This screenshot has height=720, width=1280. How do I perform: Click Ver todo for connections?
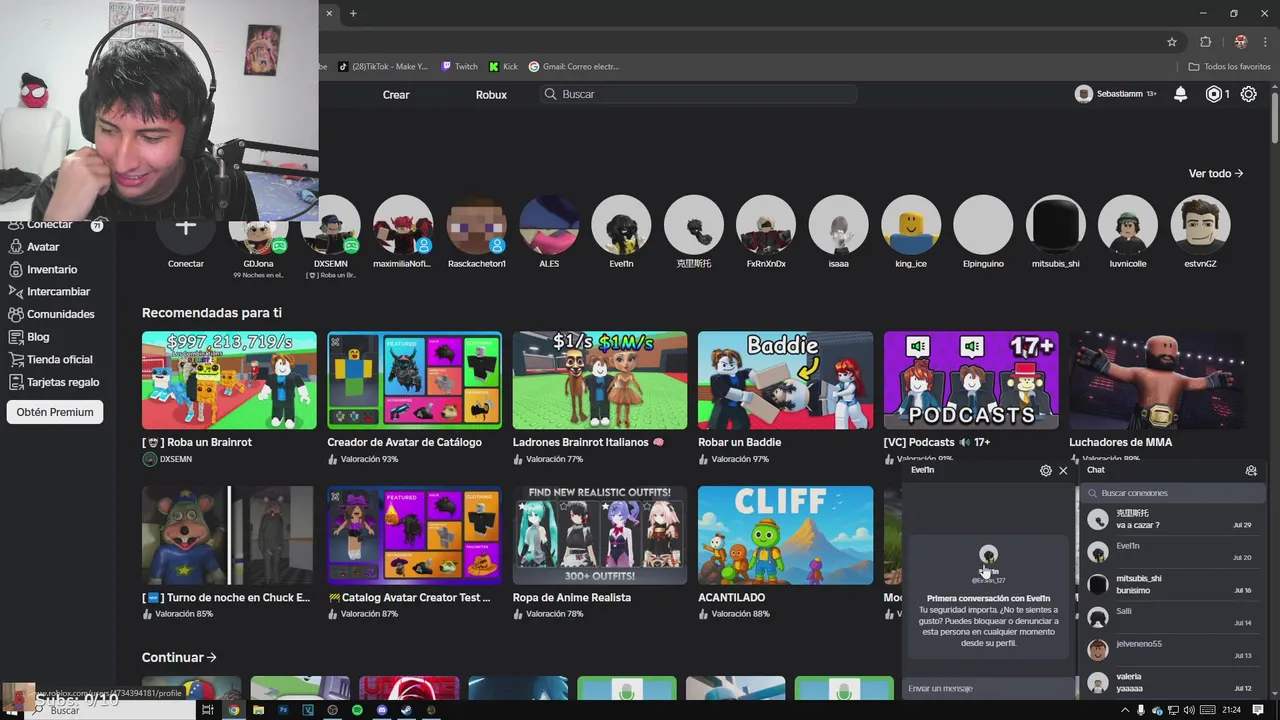pos(1216,173)
